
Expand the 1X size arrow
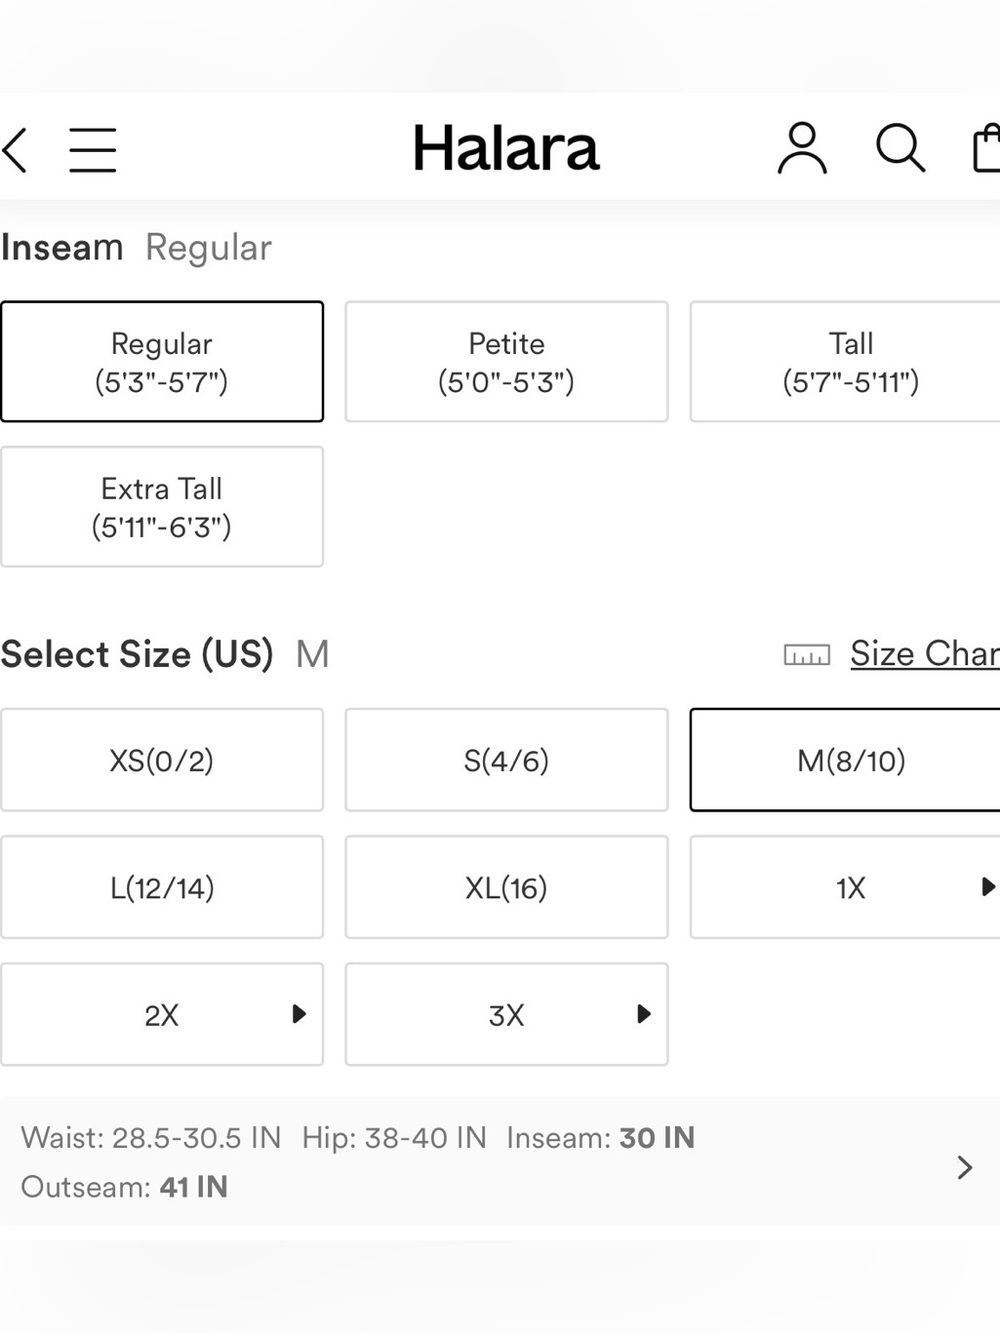pos(987,886)
